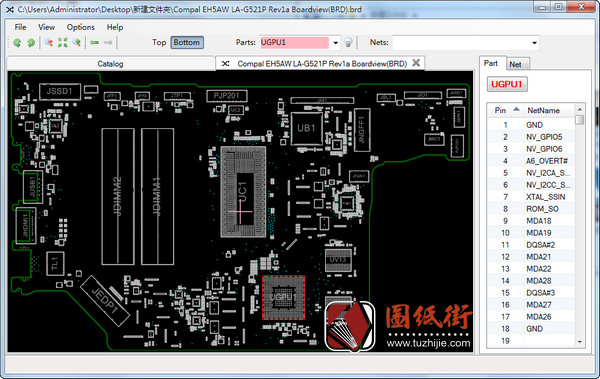This screenshot has height=379, width=600.
Task: Select the DQSA#2 pin row
Action: (531, 245)
